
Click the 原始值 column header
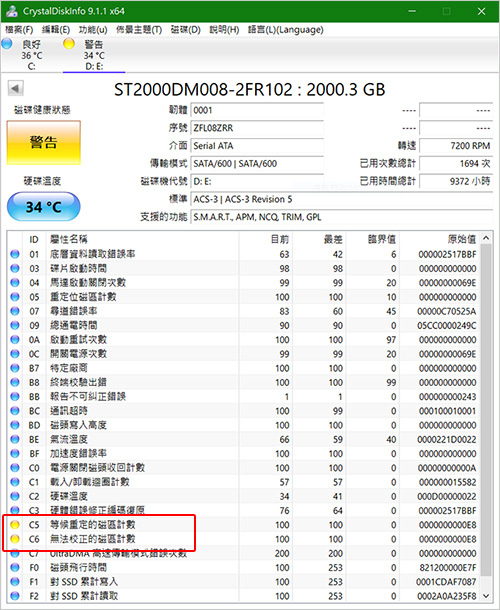[x=440, y=239]
